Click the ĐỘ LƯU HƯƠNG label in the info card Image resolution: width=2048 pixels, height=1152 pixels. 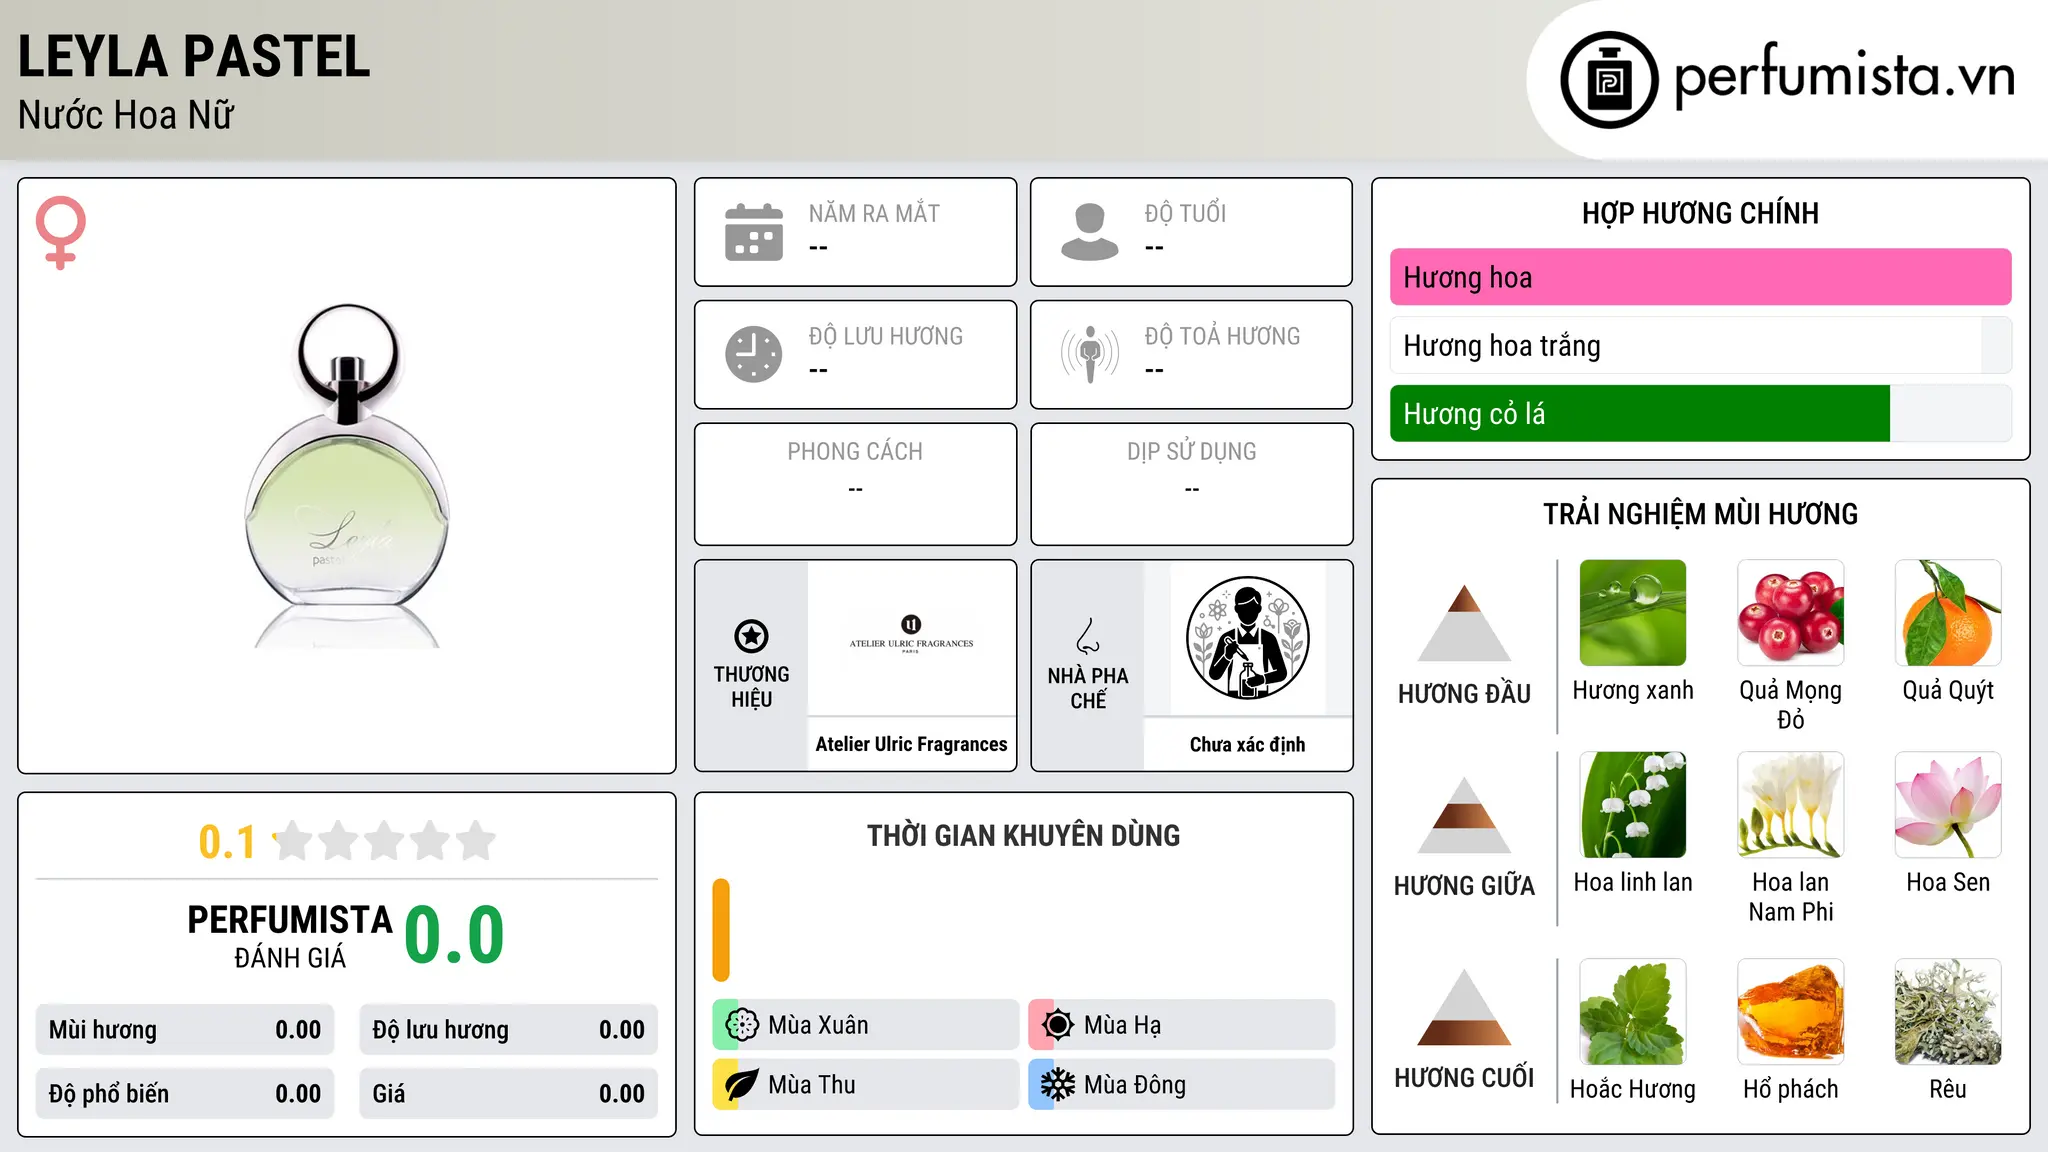(886, 336)
